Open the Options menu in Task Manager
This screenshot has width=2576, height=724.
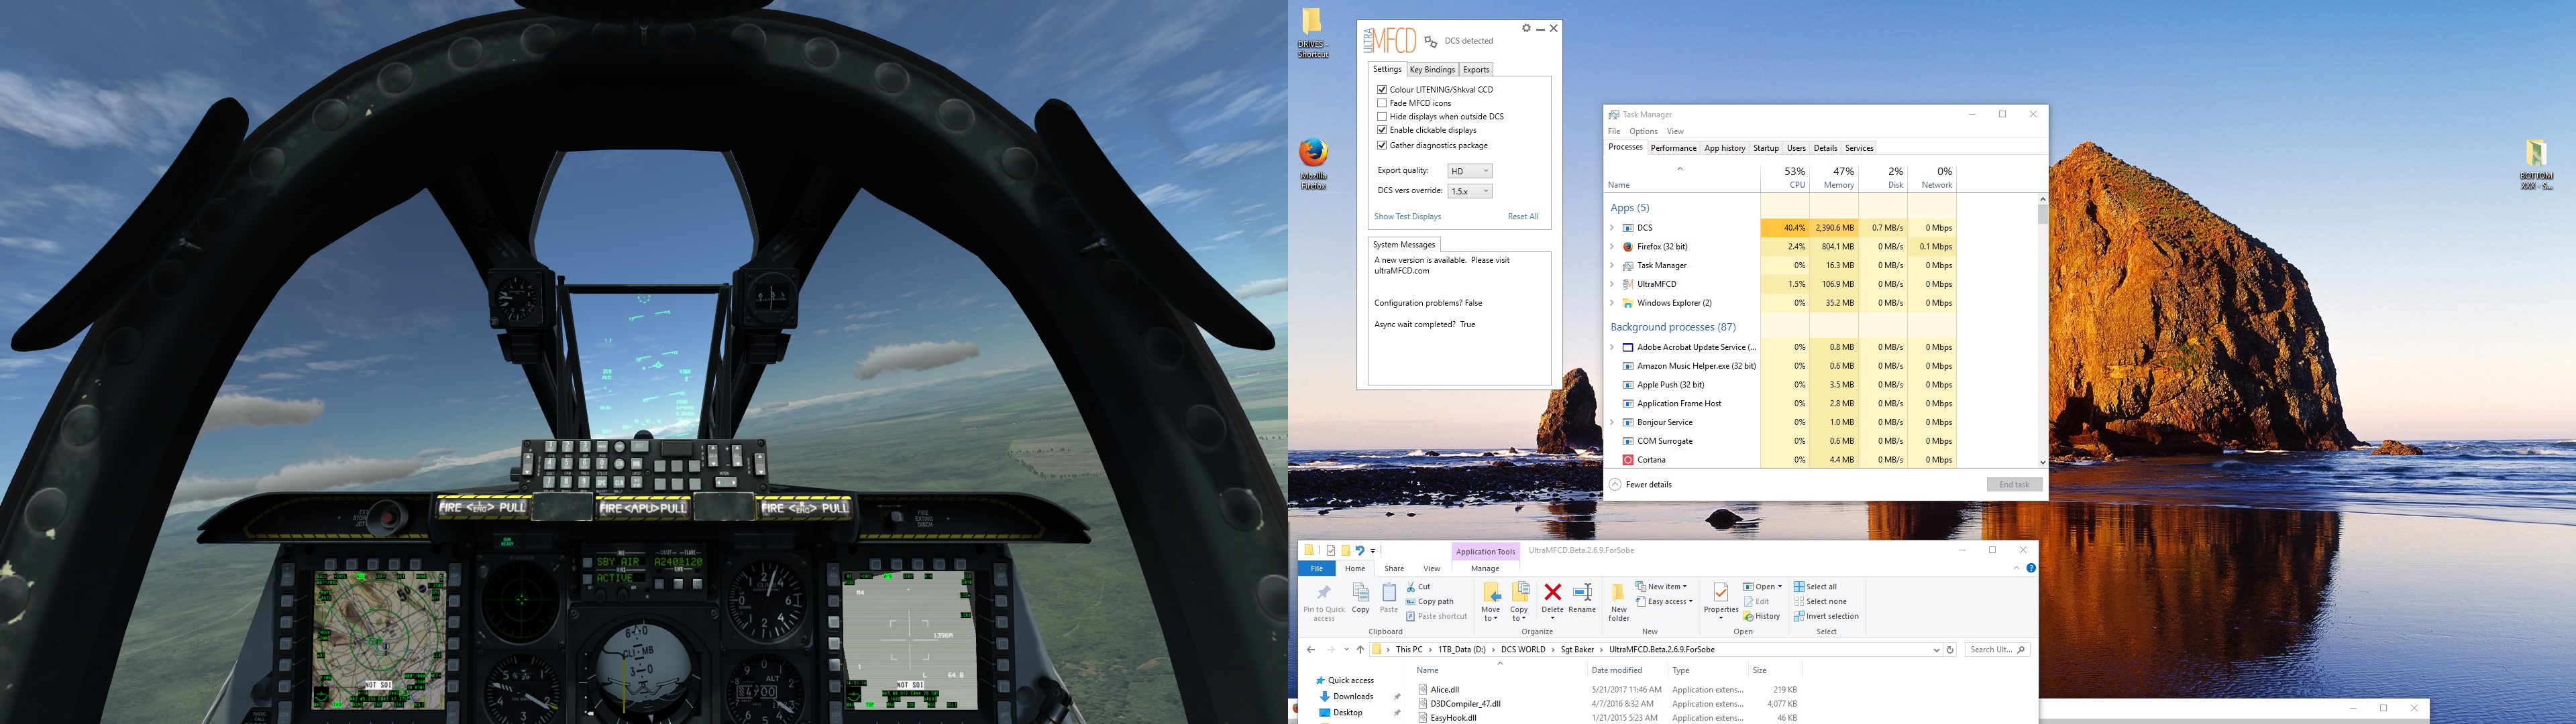tap(1643, 131)
